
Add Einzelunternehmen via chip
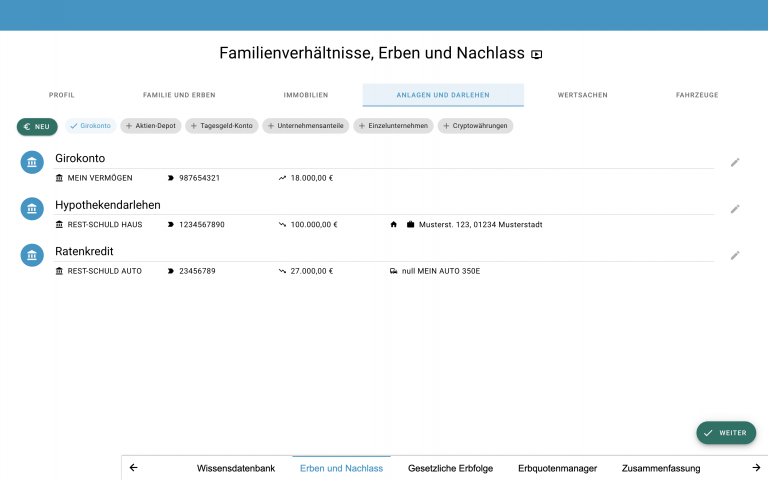pos(393,126)
